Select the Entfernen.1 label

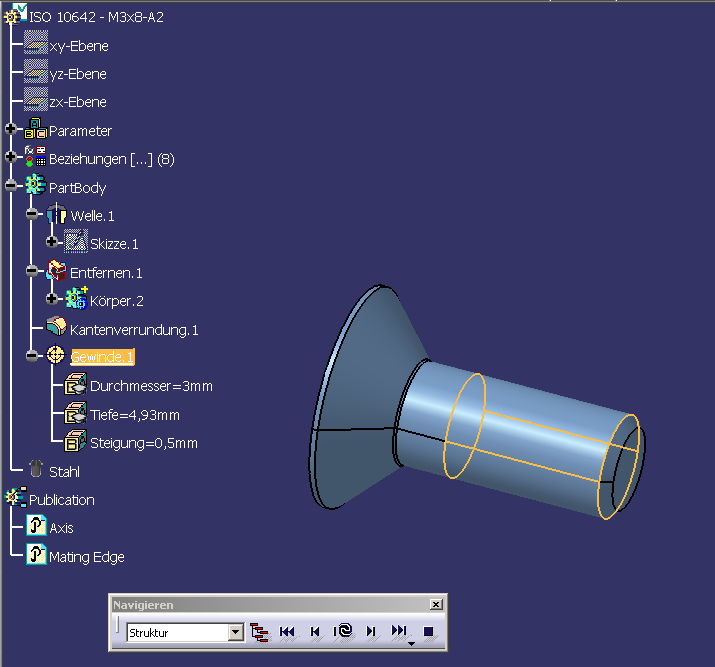tap(106, 273)
